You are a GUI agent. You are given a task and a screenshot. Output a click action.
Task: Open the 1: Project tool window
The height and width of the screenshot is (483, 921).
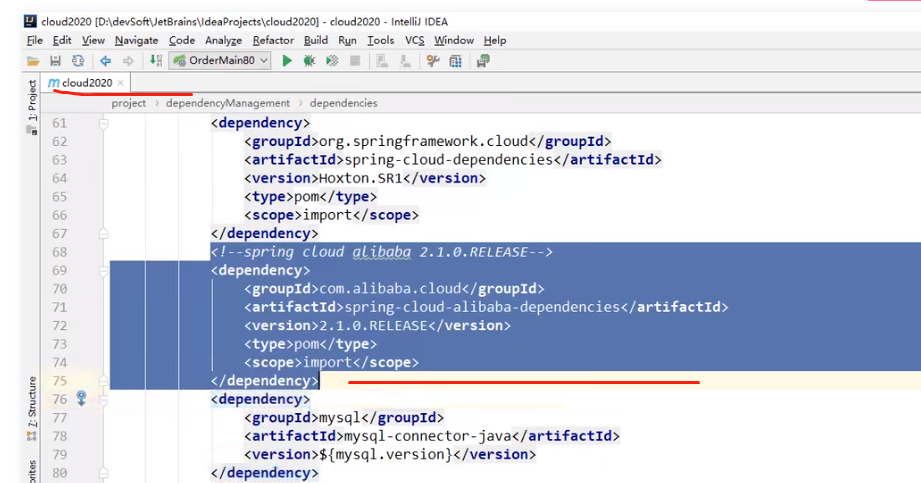[32, 106]
